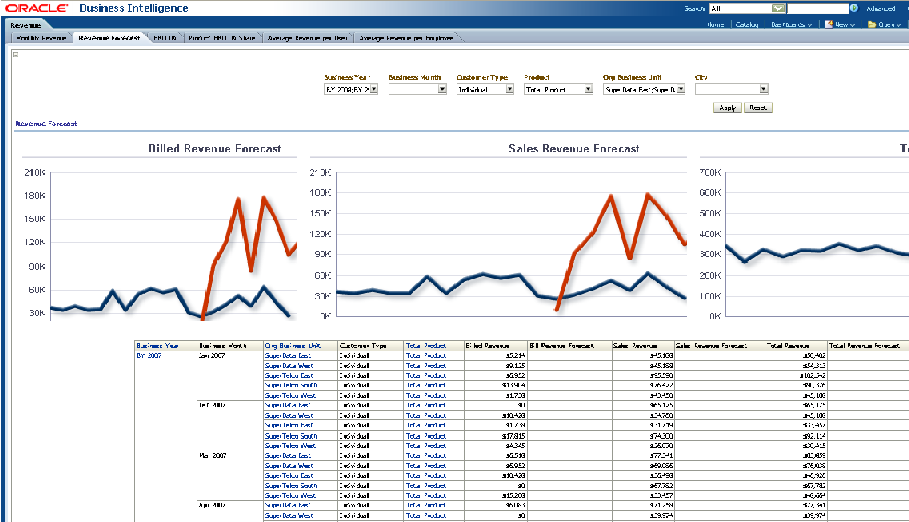Open the Catalog link

pyautogui.click(x=747, y=24)
